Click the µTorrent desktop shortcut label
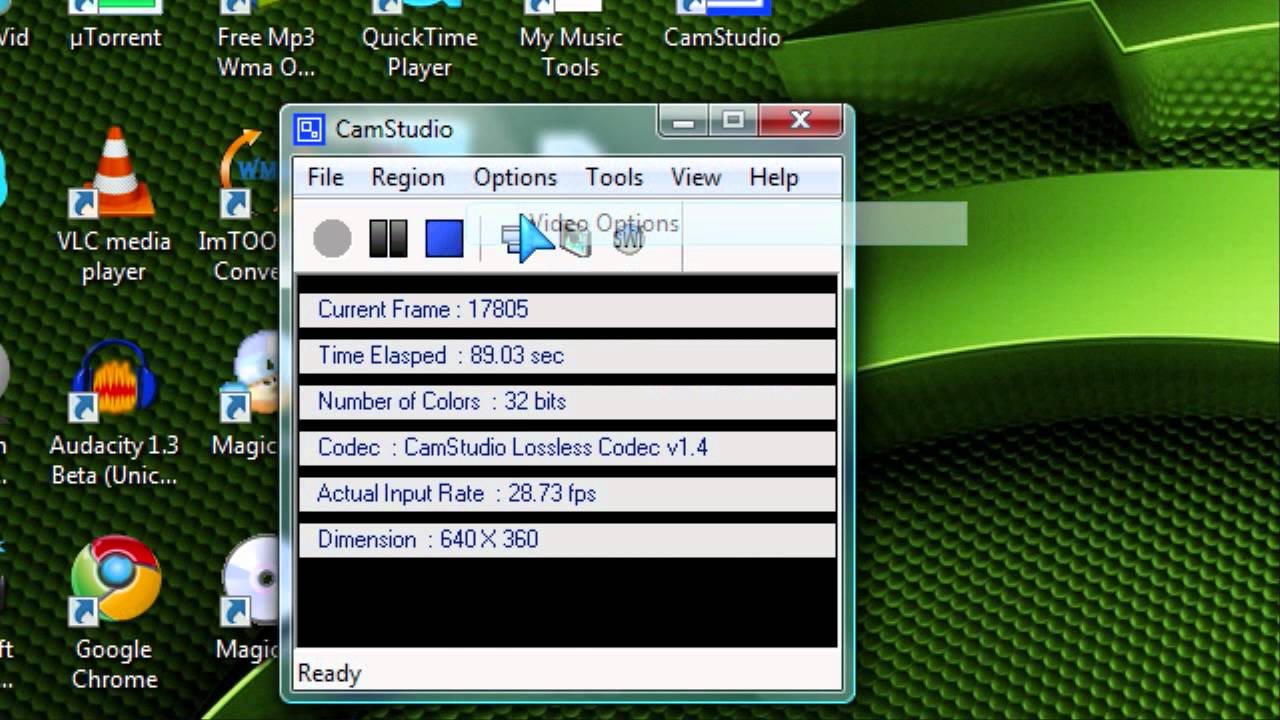 click(x=115, y=37)
